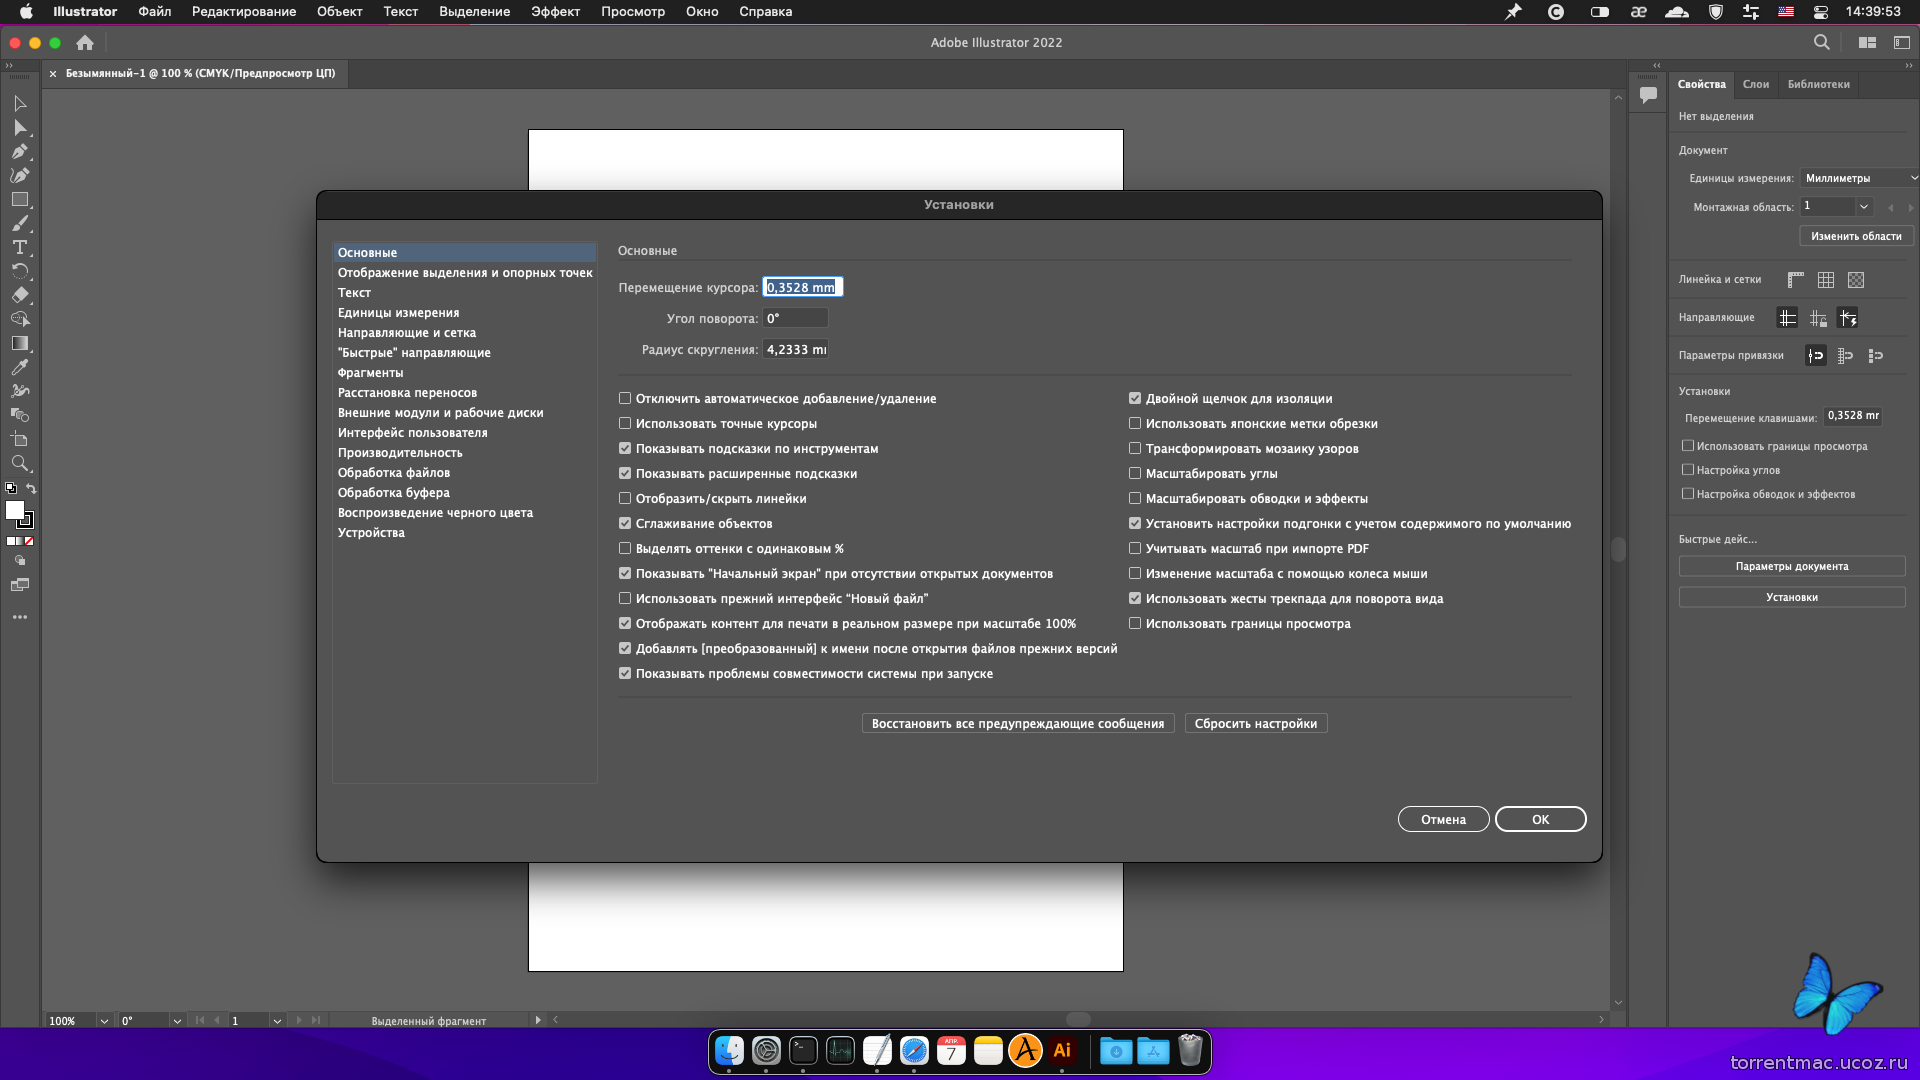The image size is (1920, 1080).
Task: Toggle show guides icon
Action: (1787, 318)
